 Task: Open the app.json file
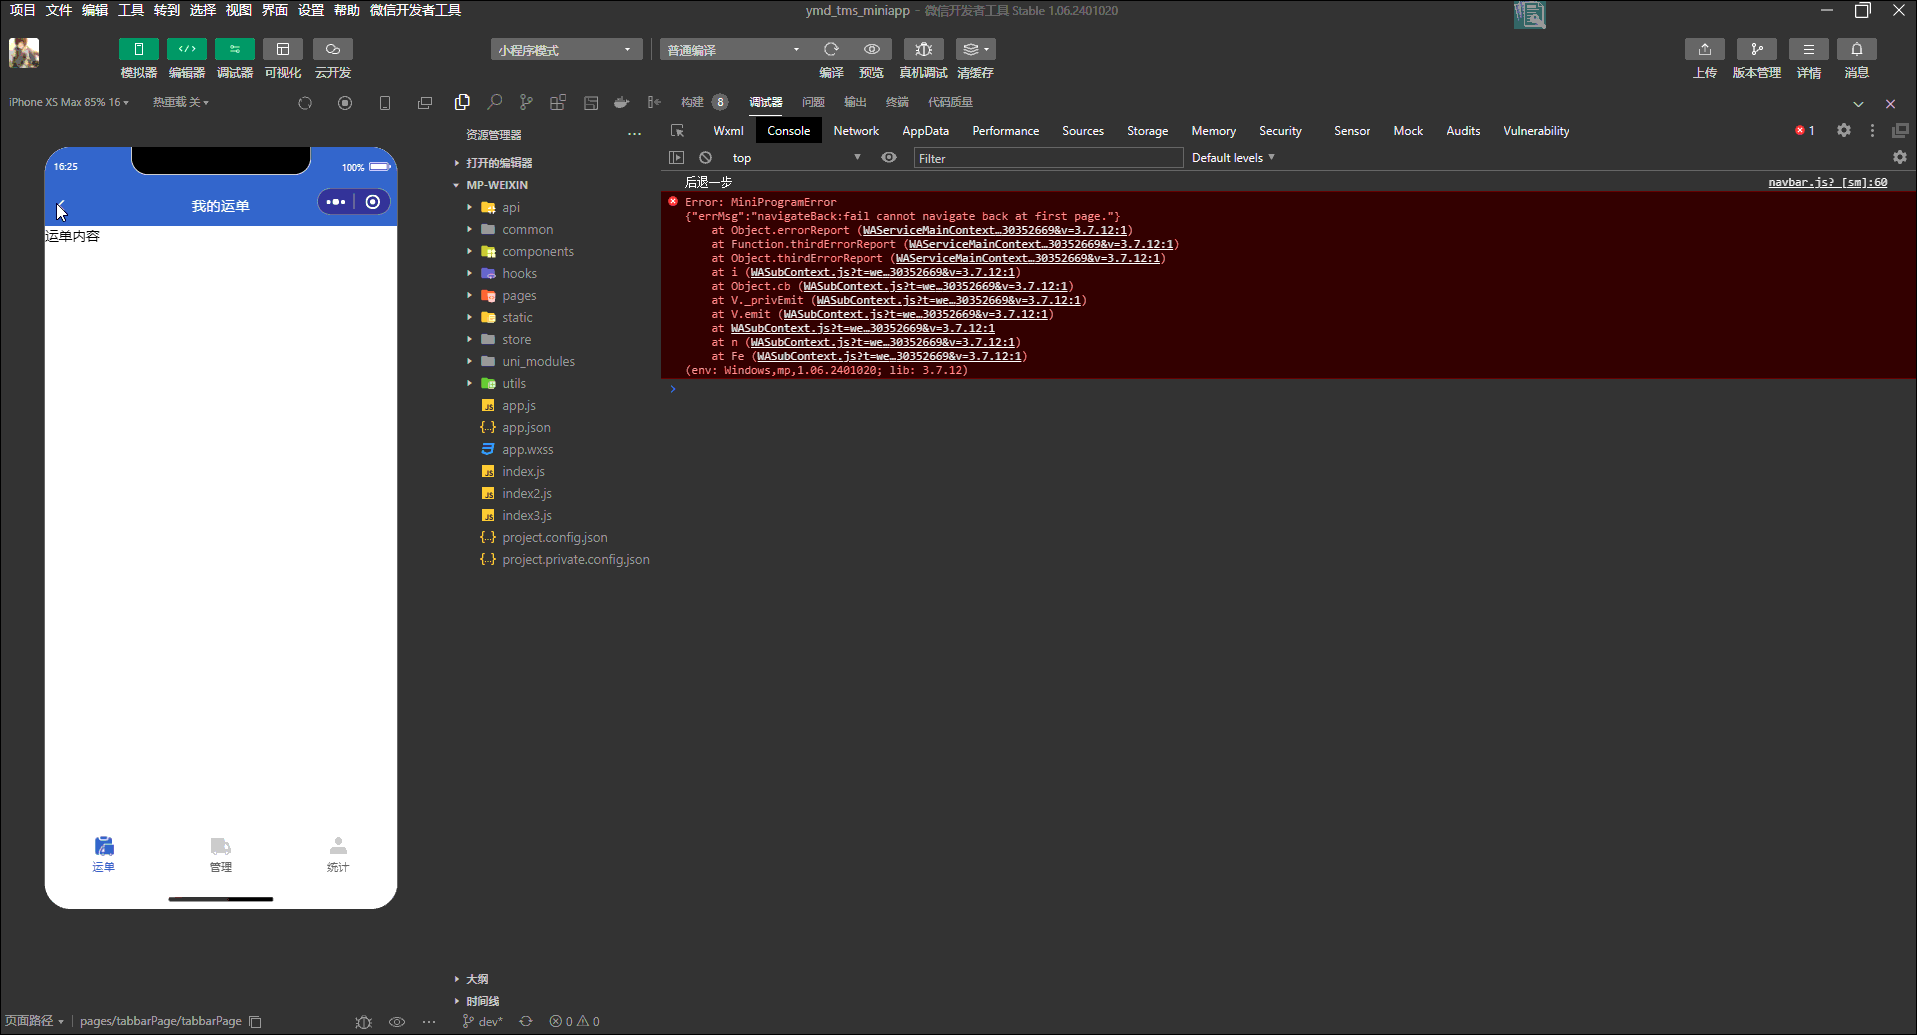pyautogui.click(x=526, y=427)
